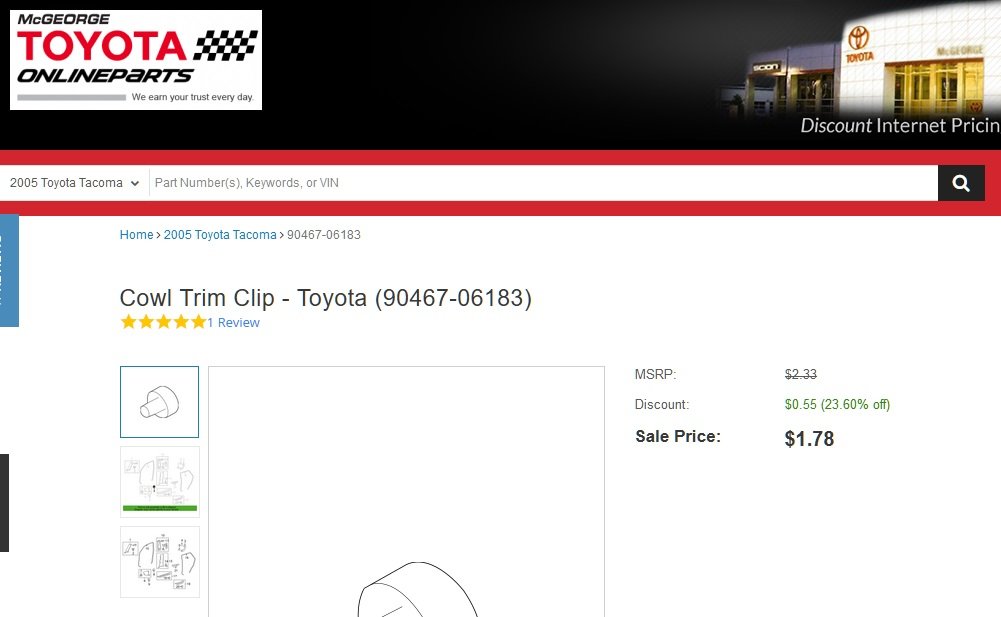Screen dimensions: 1001x617
Task: Open the blue side tab on left edge
Action: [10, 271]
